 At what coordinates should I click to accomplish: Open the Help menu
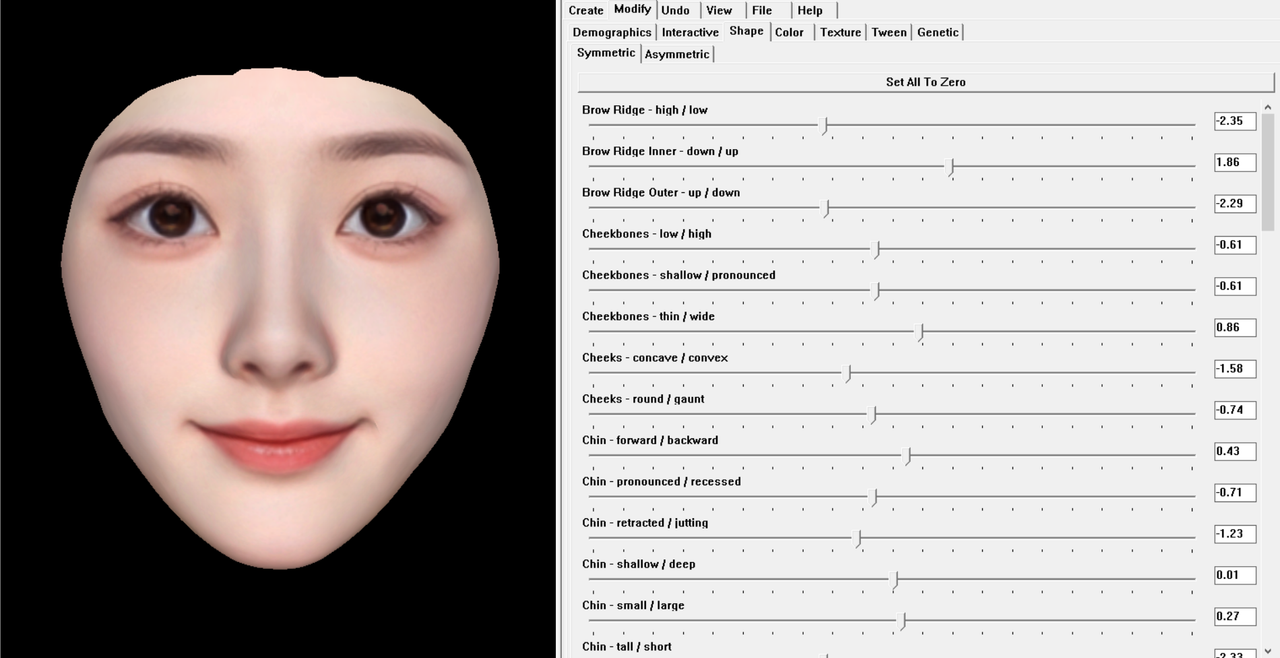click(x=810, y=10)
